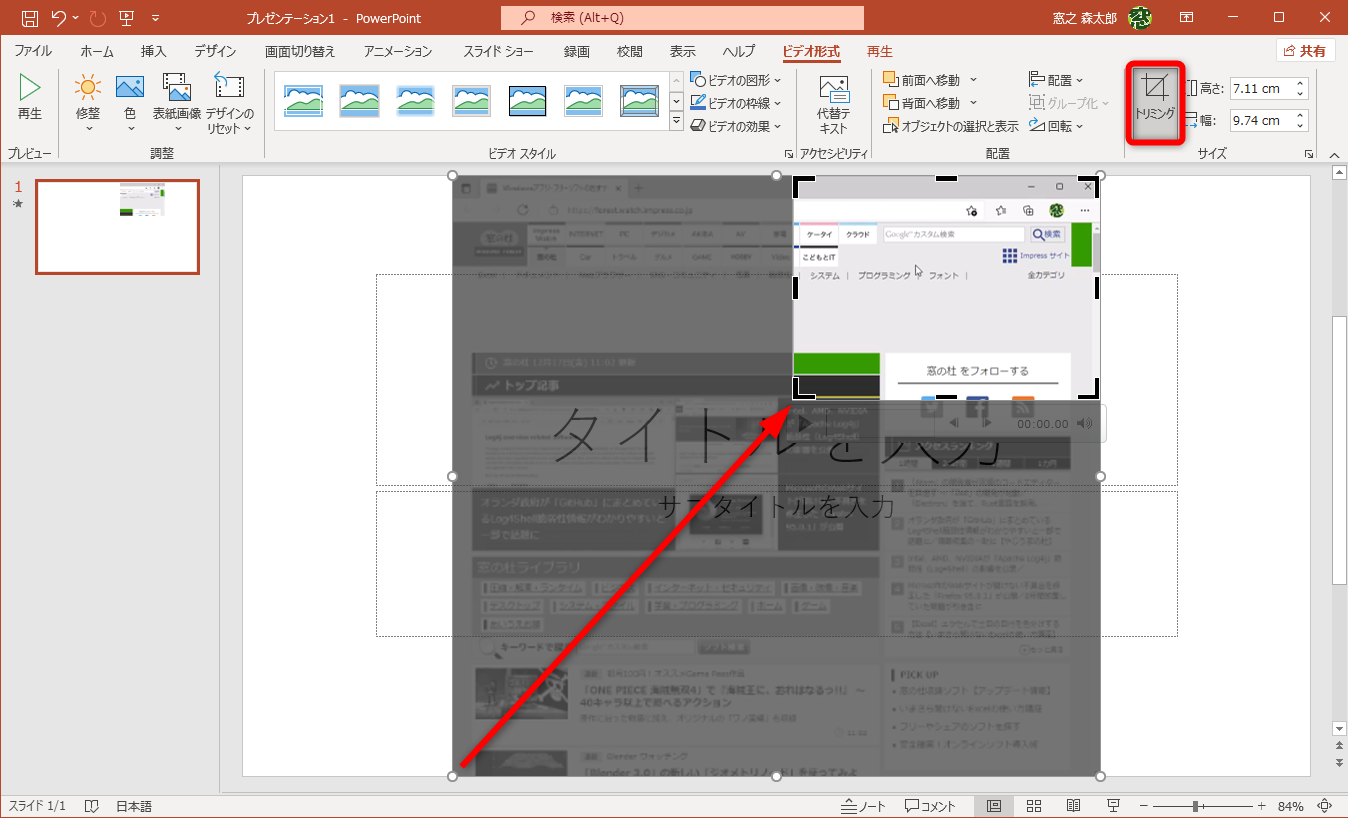Apply the seventh video style in the gallery
Viewport: 1348px width, 818px height.
click(x=639, y=100)
